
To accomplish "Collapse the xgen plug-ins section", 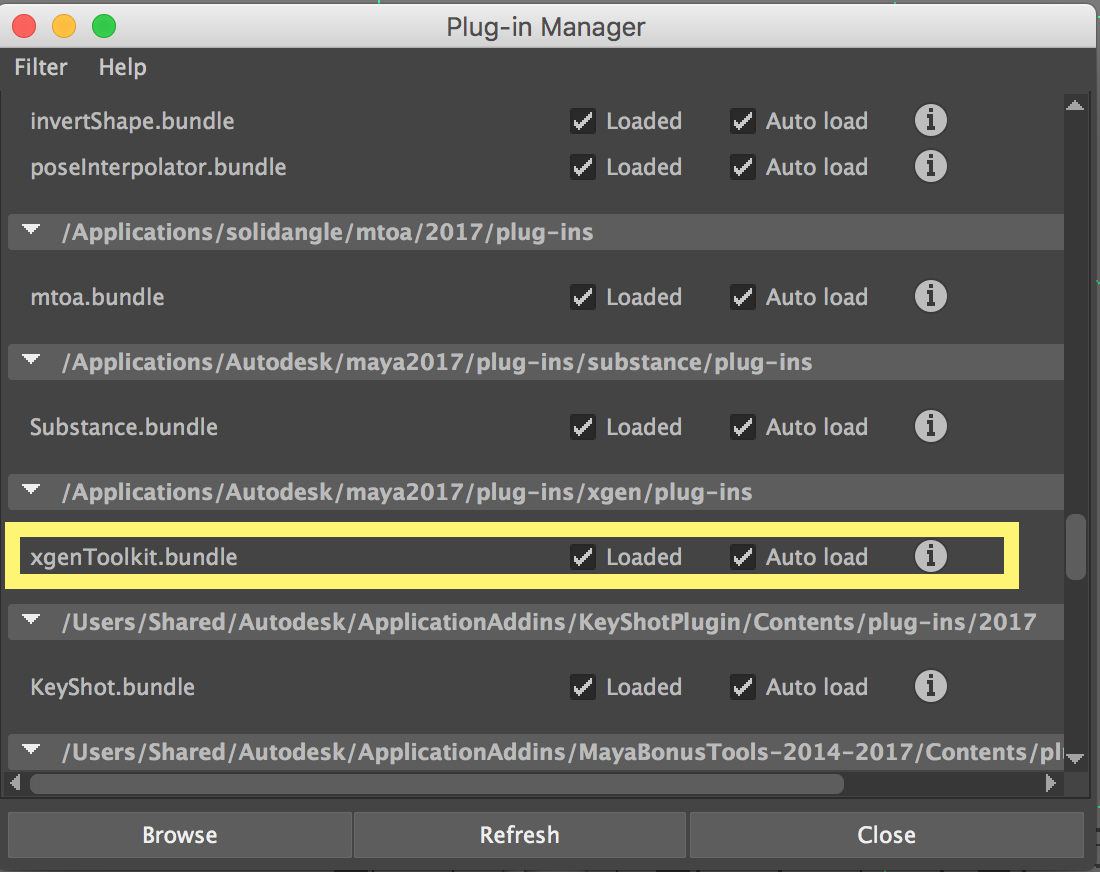I will click(30, 491).
